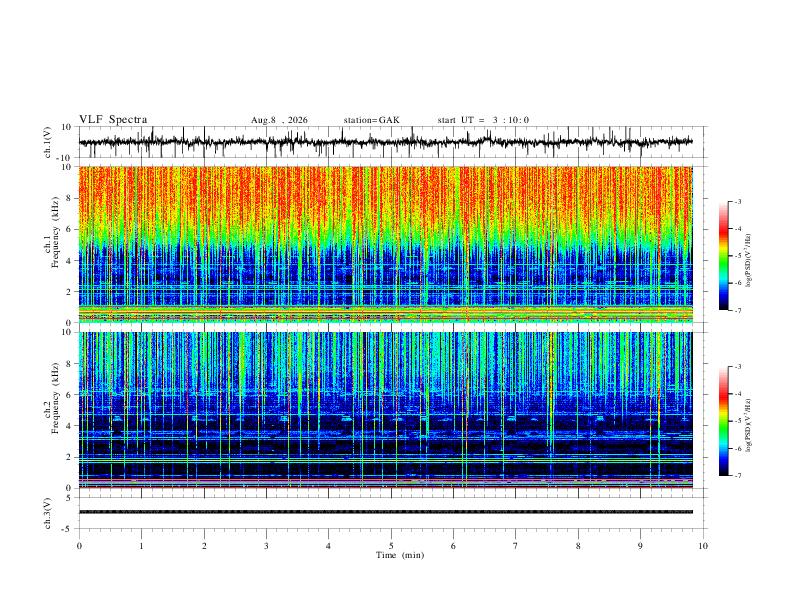Click the ch.3(V) axis label
This screenshot has height=612, width=792.
click(48, 514)
